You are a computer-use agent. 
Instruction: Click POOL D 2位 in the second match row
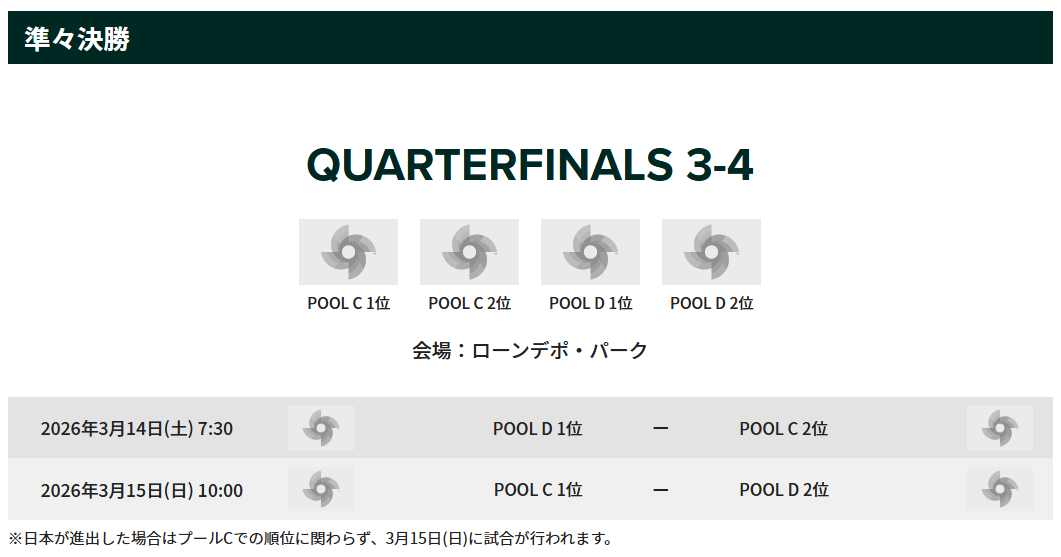click(784, 489)
